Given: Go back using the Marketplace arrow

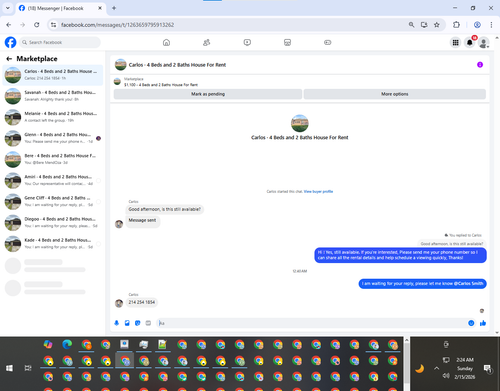Looking at the screenshot, I should click(x=9, y=59).
